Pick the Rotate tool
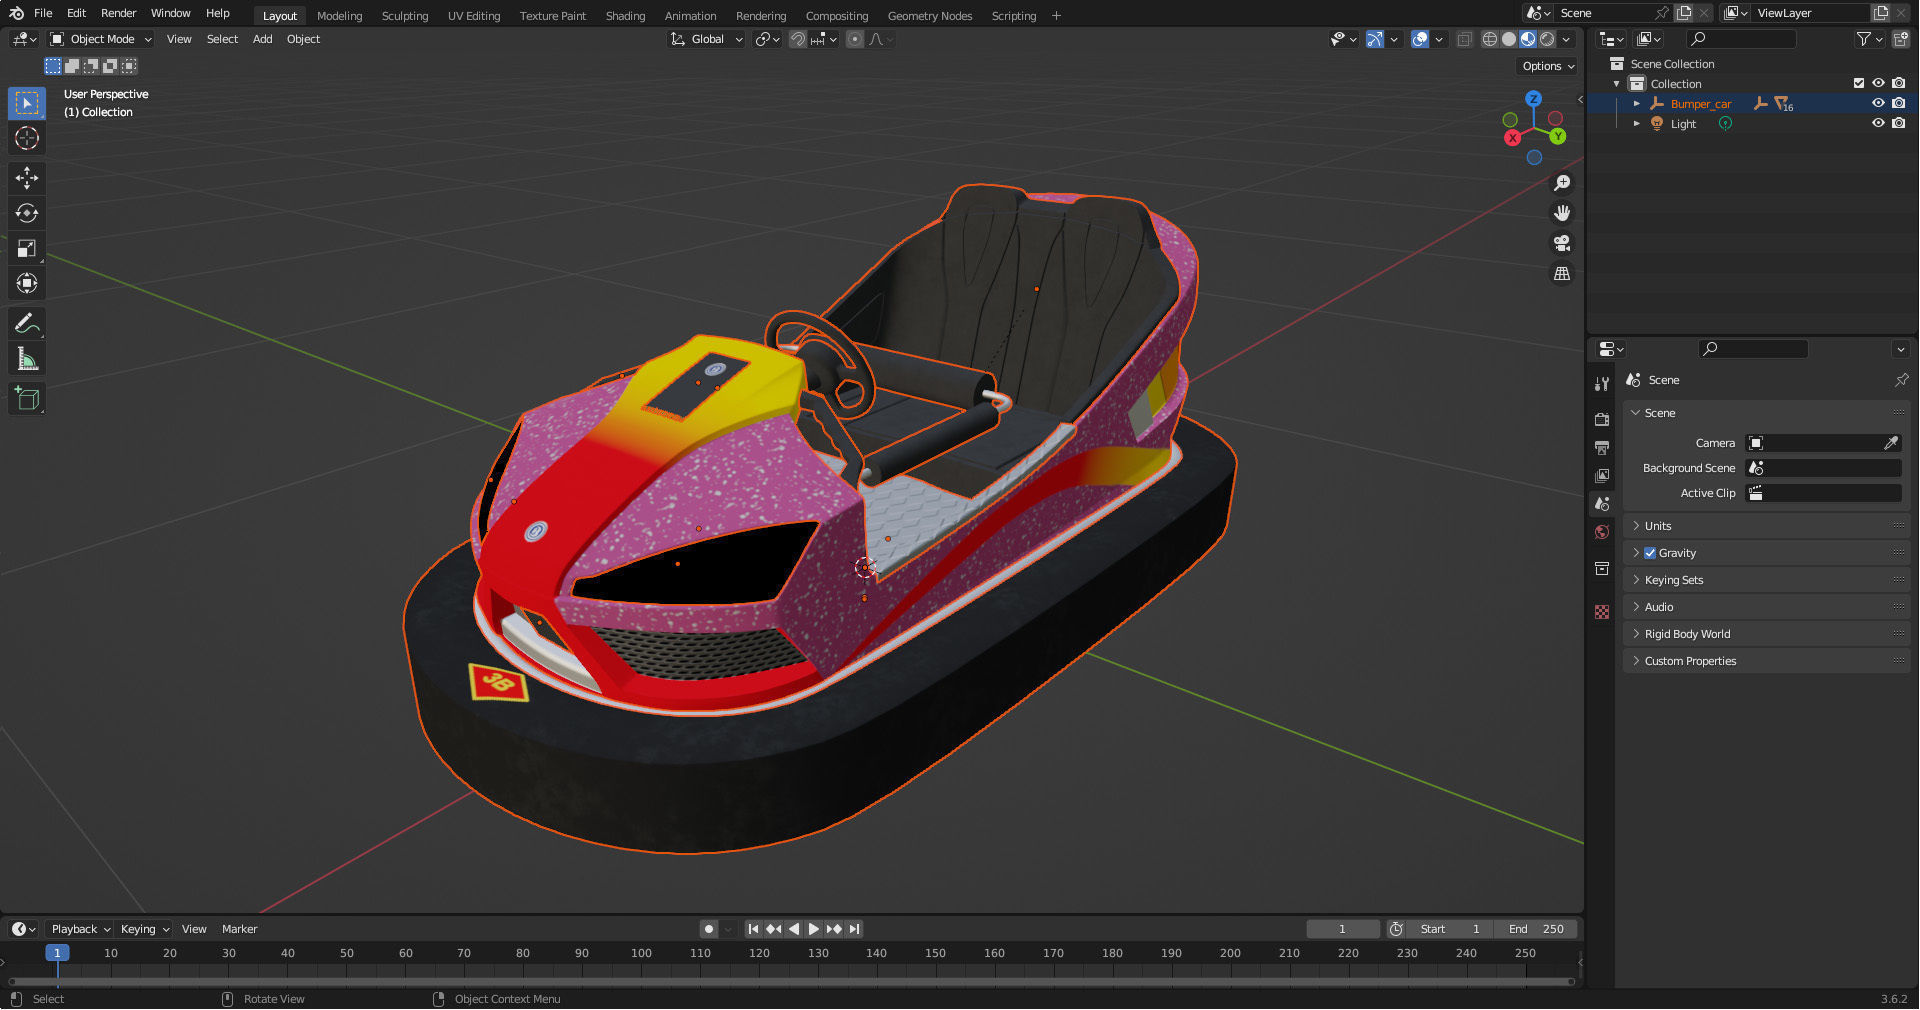Image resolution: width=1920 pixels, height=1010 pixels. [x=27, y=213]
